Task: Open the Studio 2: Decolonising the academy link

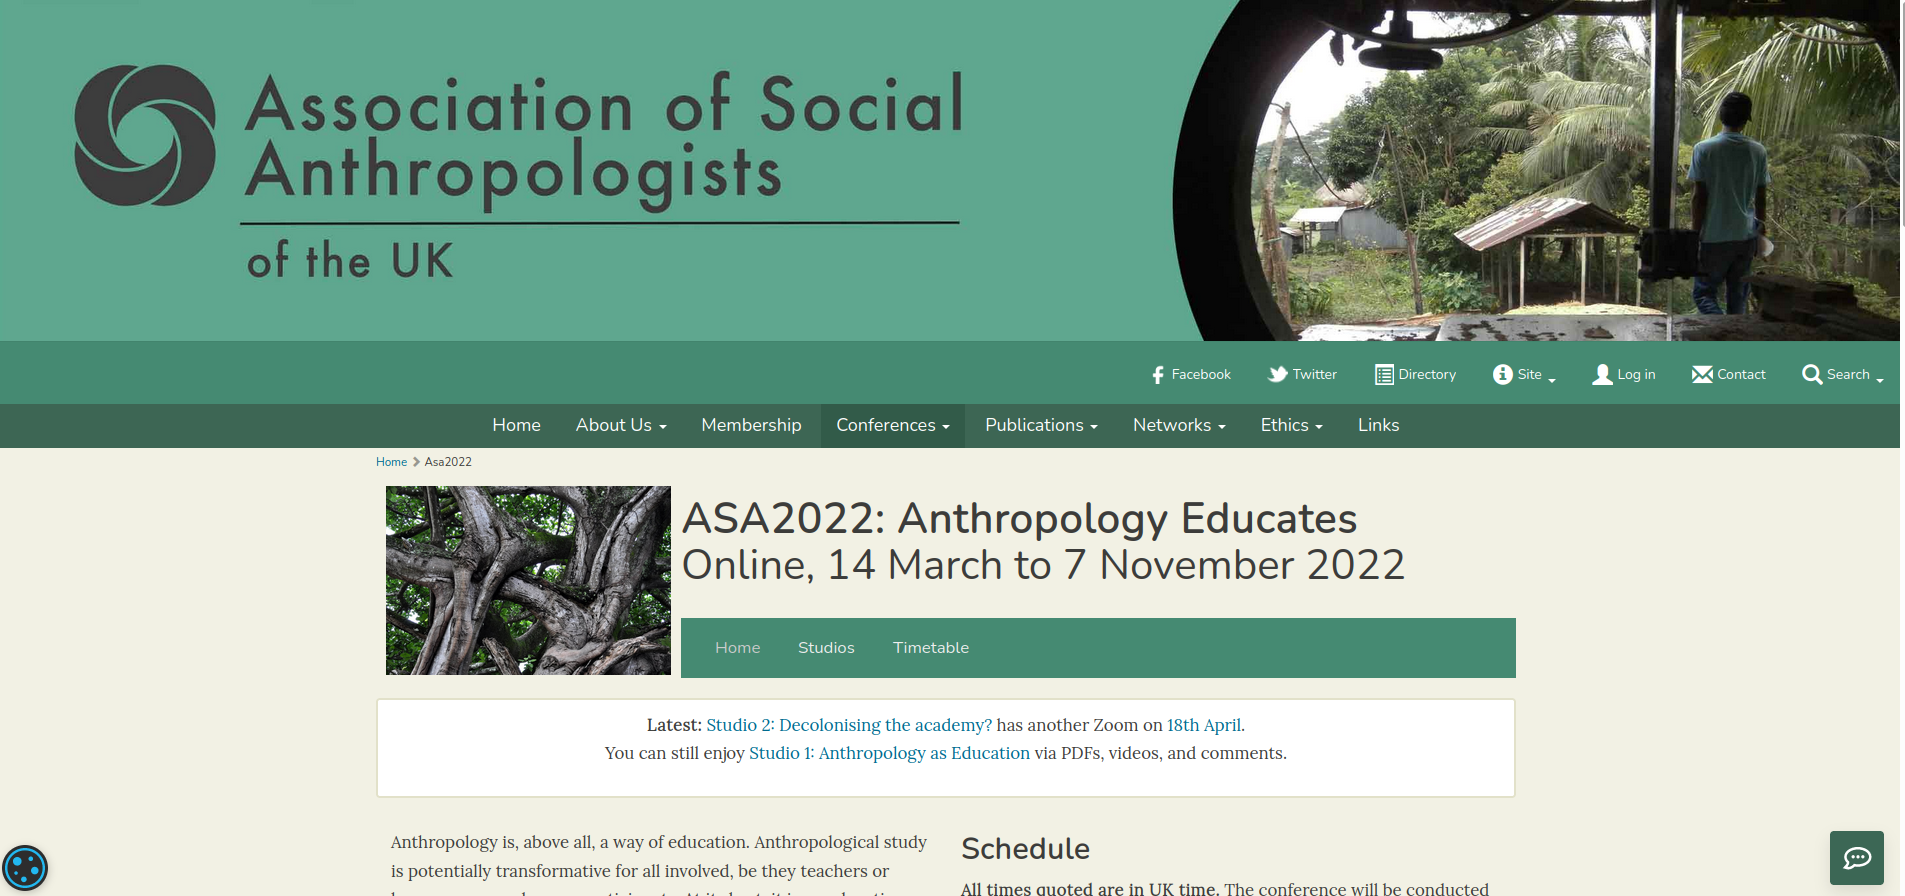Action: click(x=847, y=724)
